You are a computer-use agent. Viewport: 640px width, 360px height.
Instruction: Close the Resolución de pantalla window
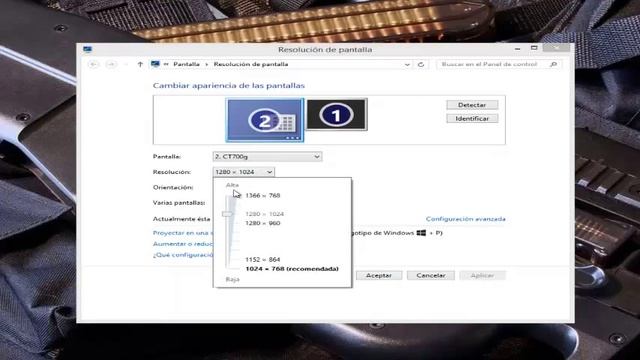[x=556, y=48]
